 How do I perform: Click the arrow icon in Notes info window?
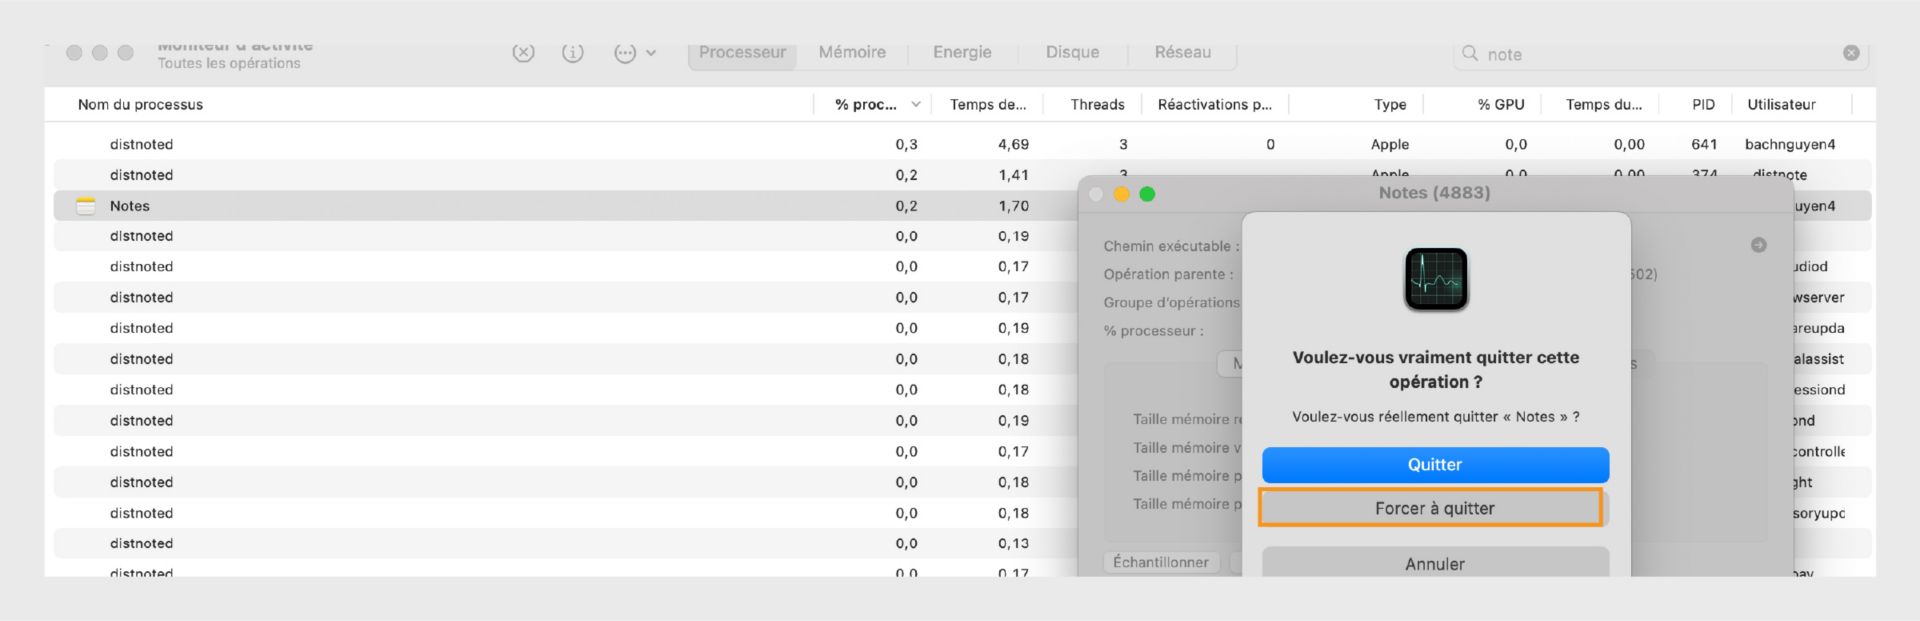tap(1759, 245)
